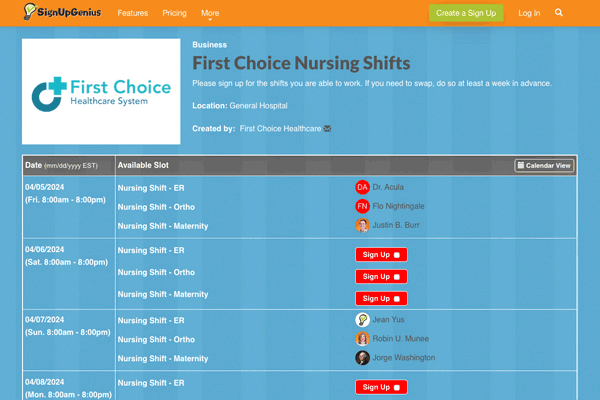Click Robin U. Munee's avatar picture
This screenshot has width=600, height=400.
coord(362,339)
